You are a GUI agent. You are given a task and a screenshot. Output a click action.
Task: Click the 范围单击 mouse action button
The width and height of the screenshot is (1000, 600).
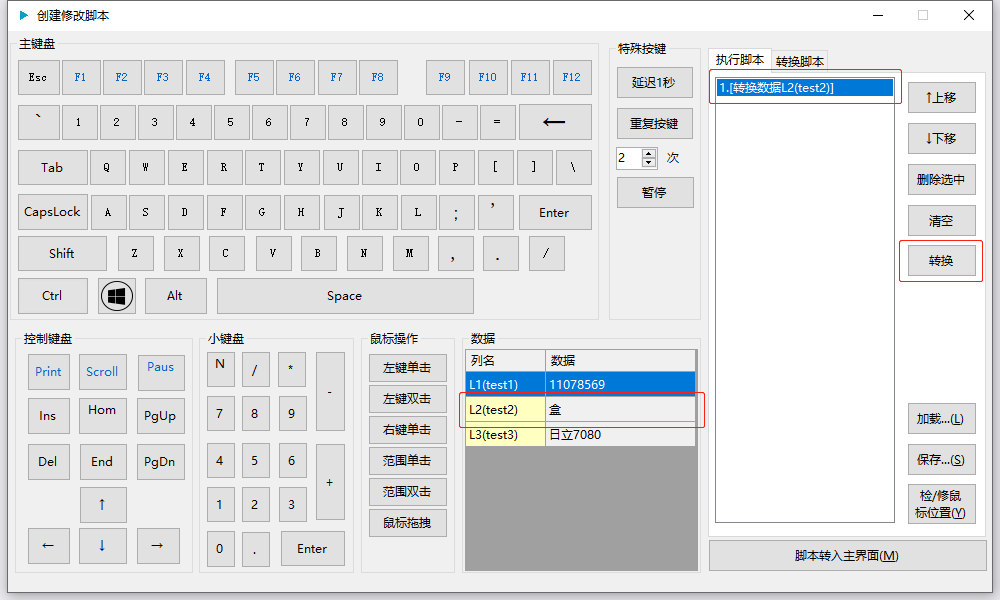[408, 460]
